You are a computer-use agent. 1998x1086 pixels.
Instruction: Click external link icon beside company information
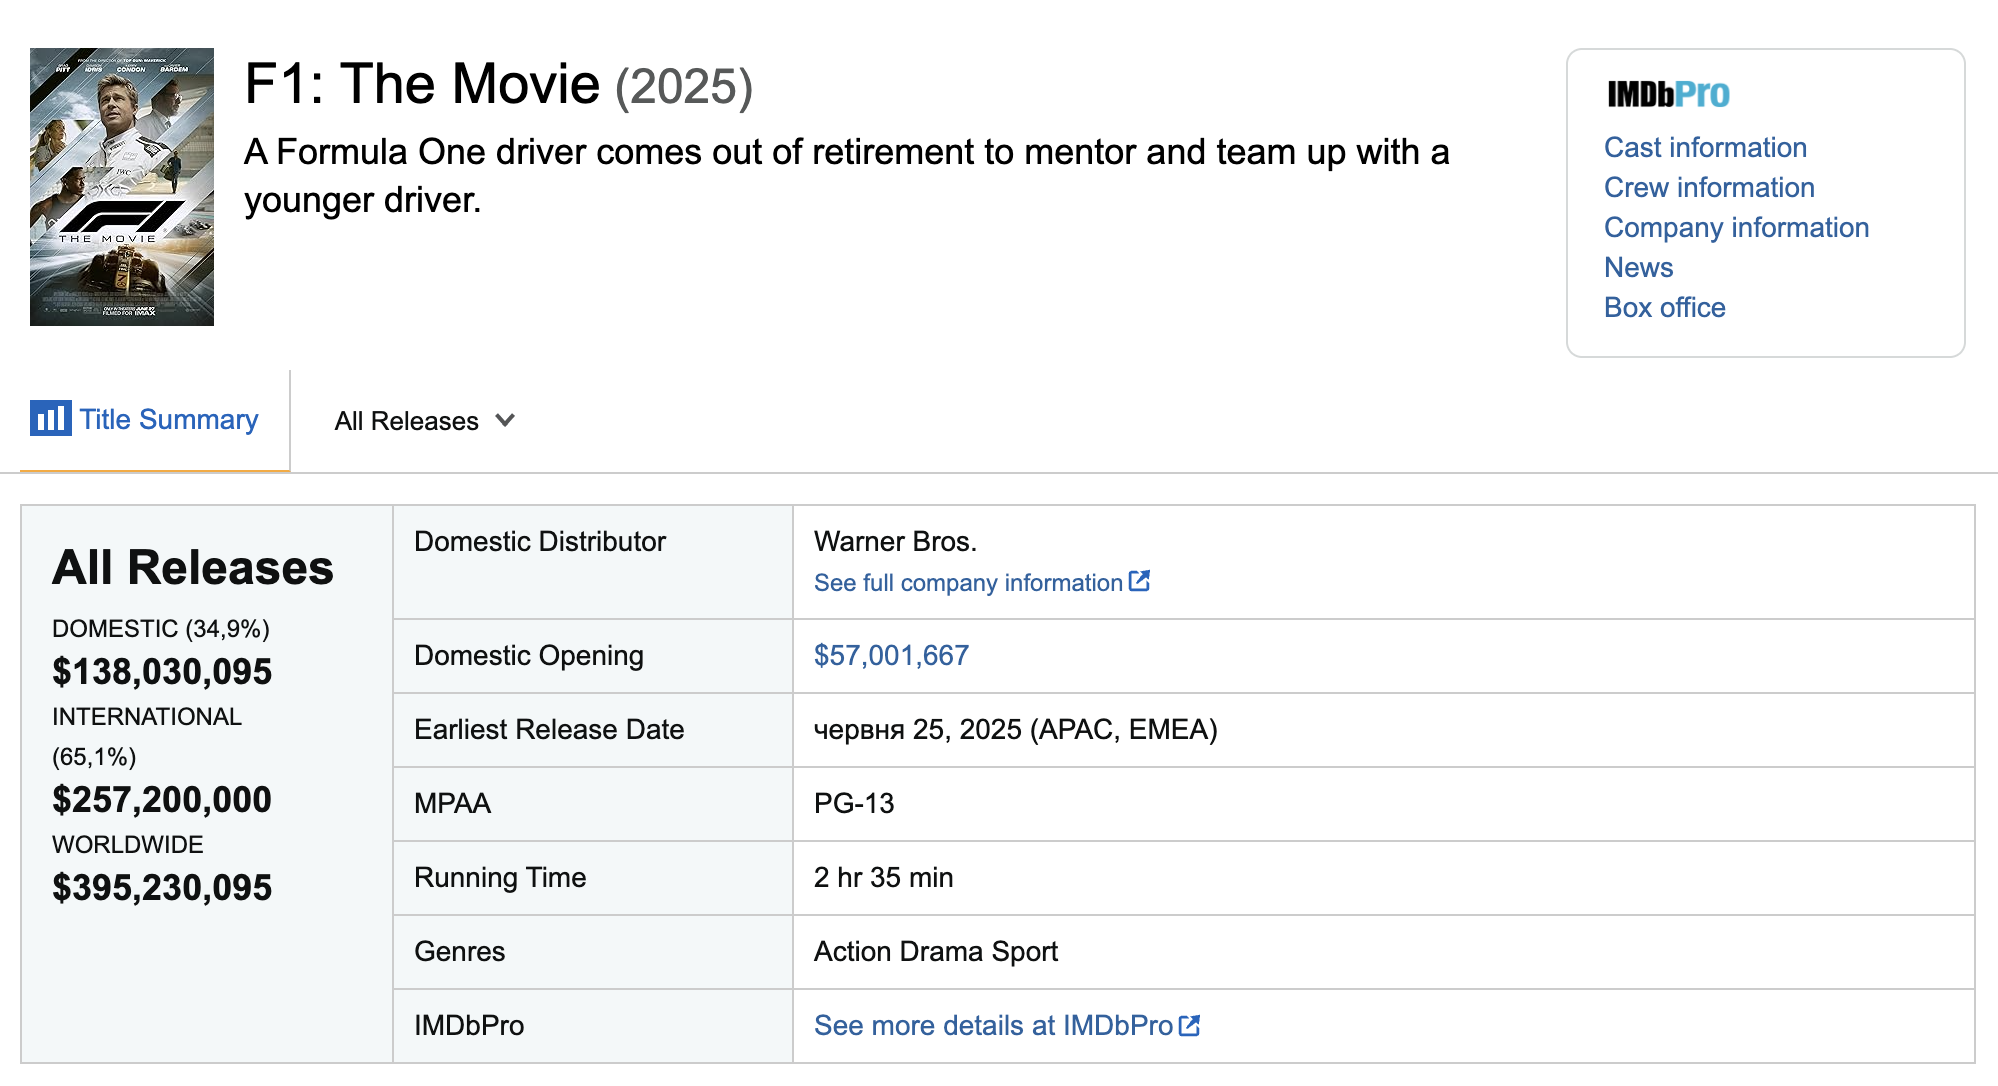pyautogui.click(x=1139, y=581)
